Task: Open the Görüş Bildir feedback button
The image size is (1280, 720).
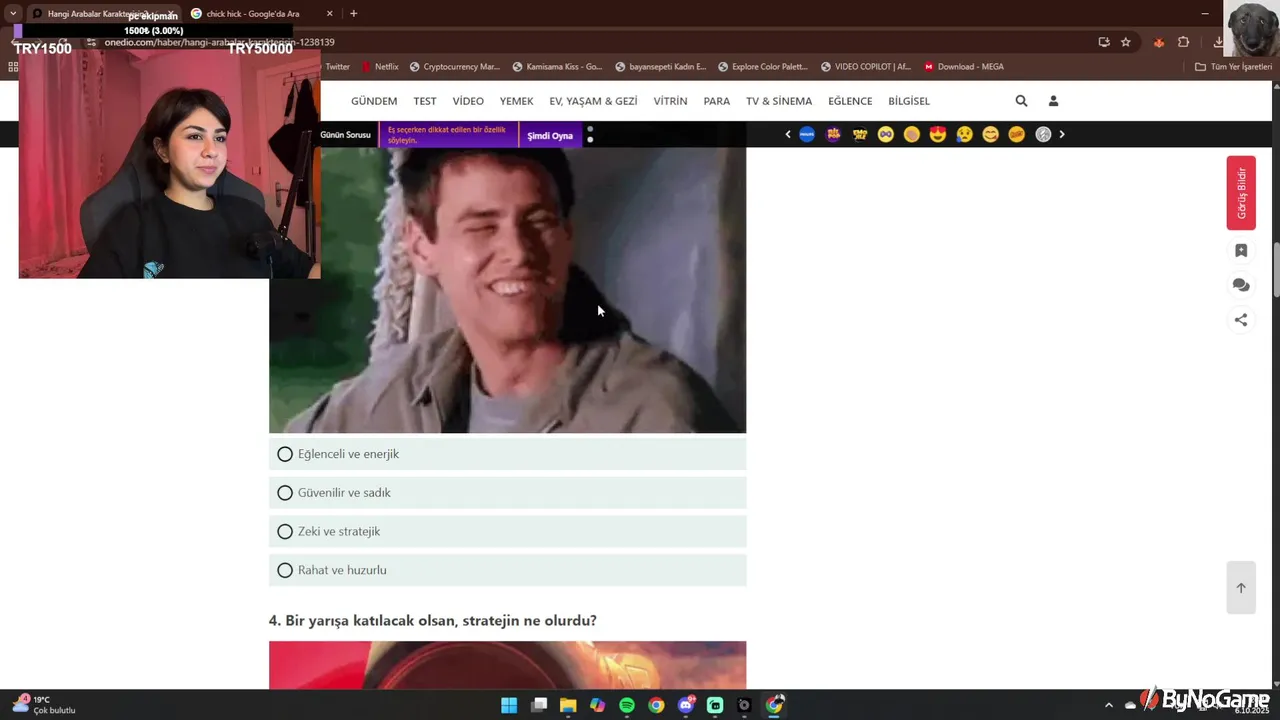Action: [1241, 193]
